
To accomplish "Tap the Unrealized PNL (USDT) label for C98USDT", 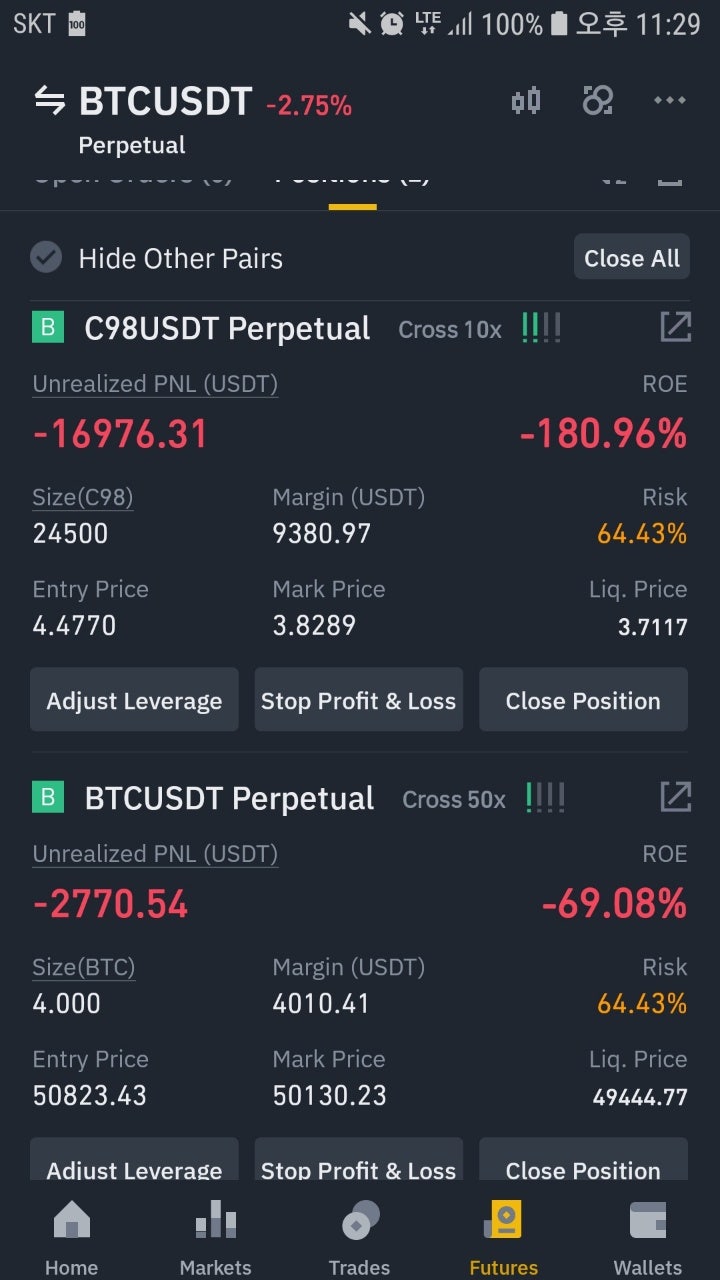I will click(x=155, y=384).
